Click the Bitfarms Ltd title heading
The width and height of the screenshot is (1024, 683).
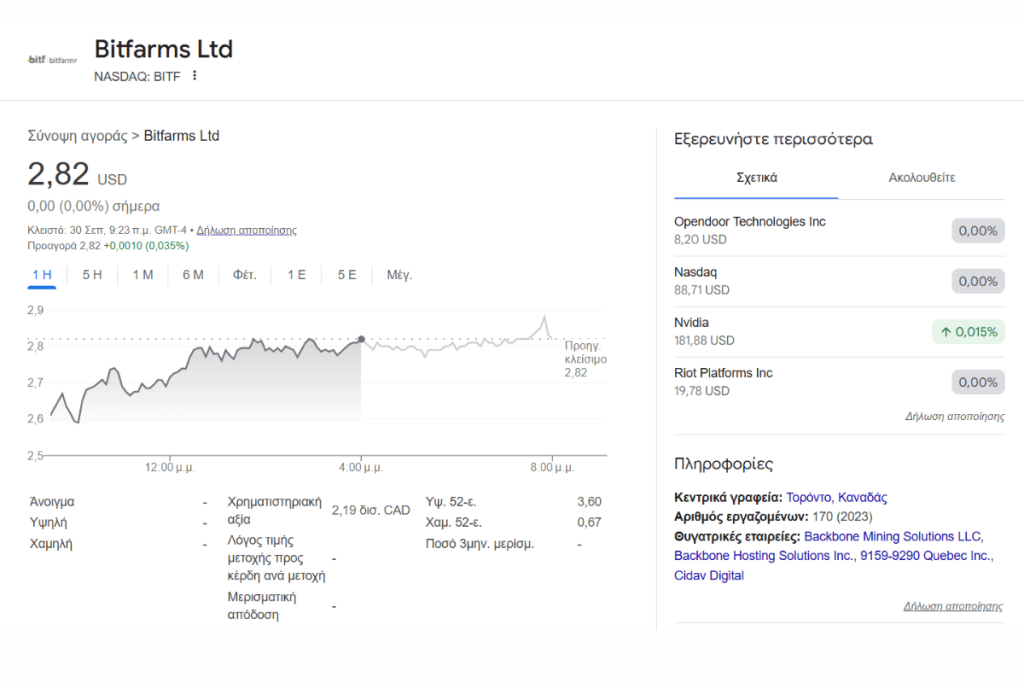click(163, 49)
